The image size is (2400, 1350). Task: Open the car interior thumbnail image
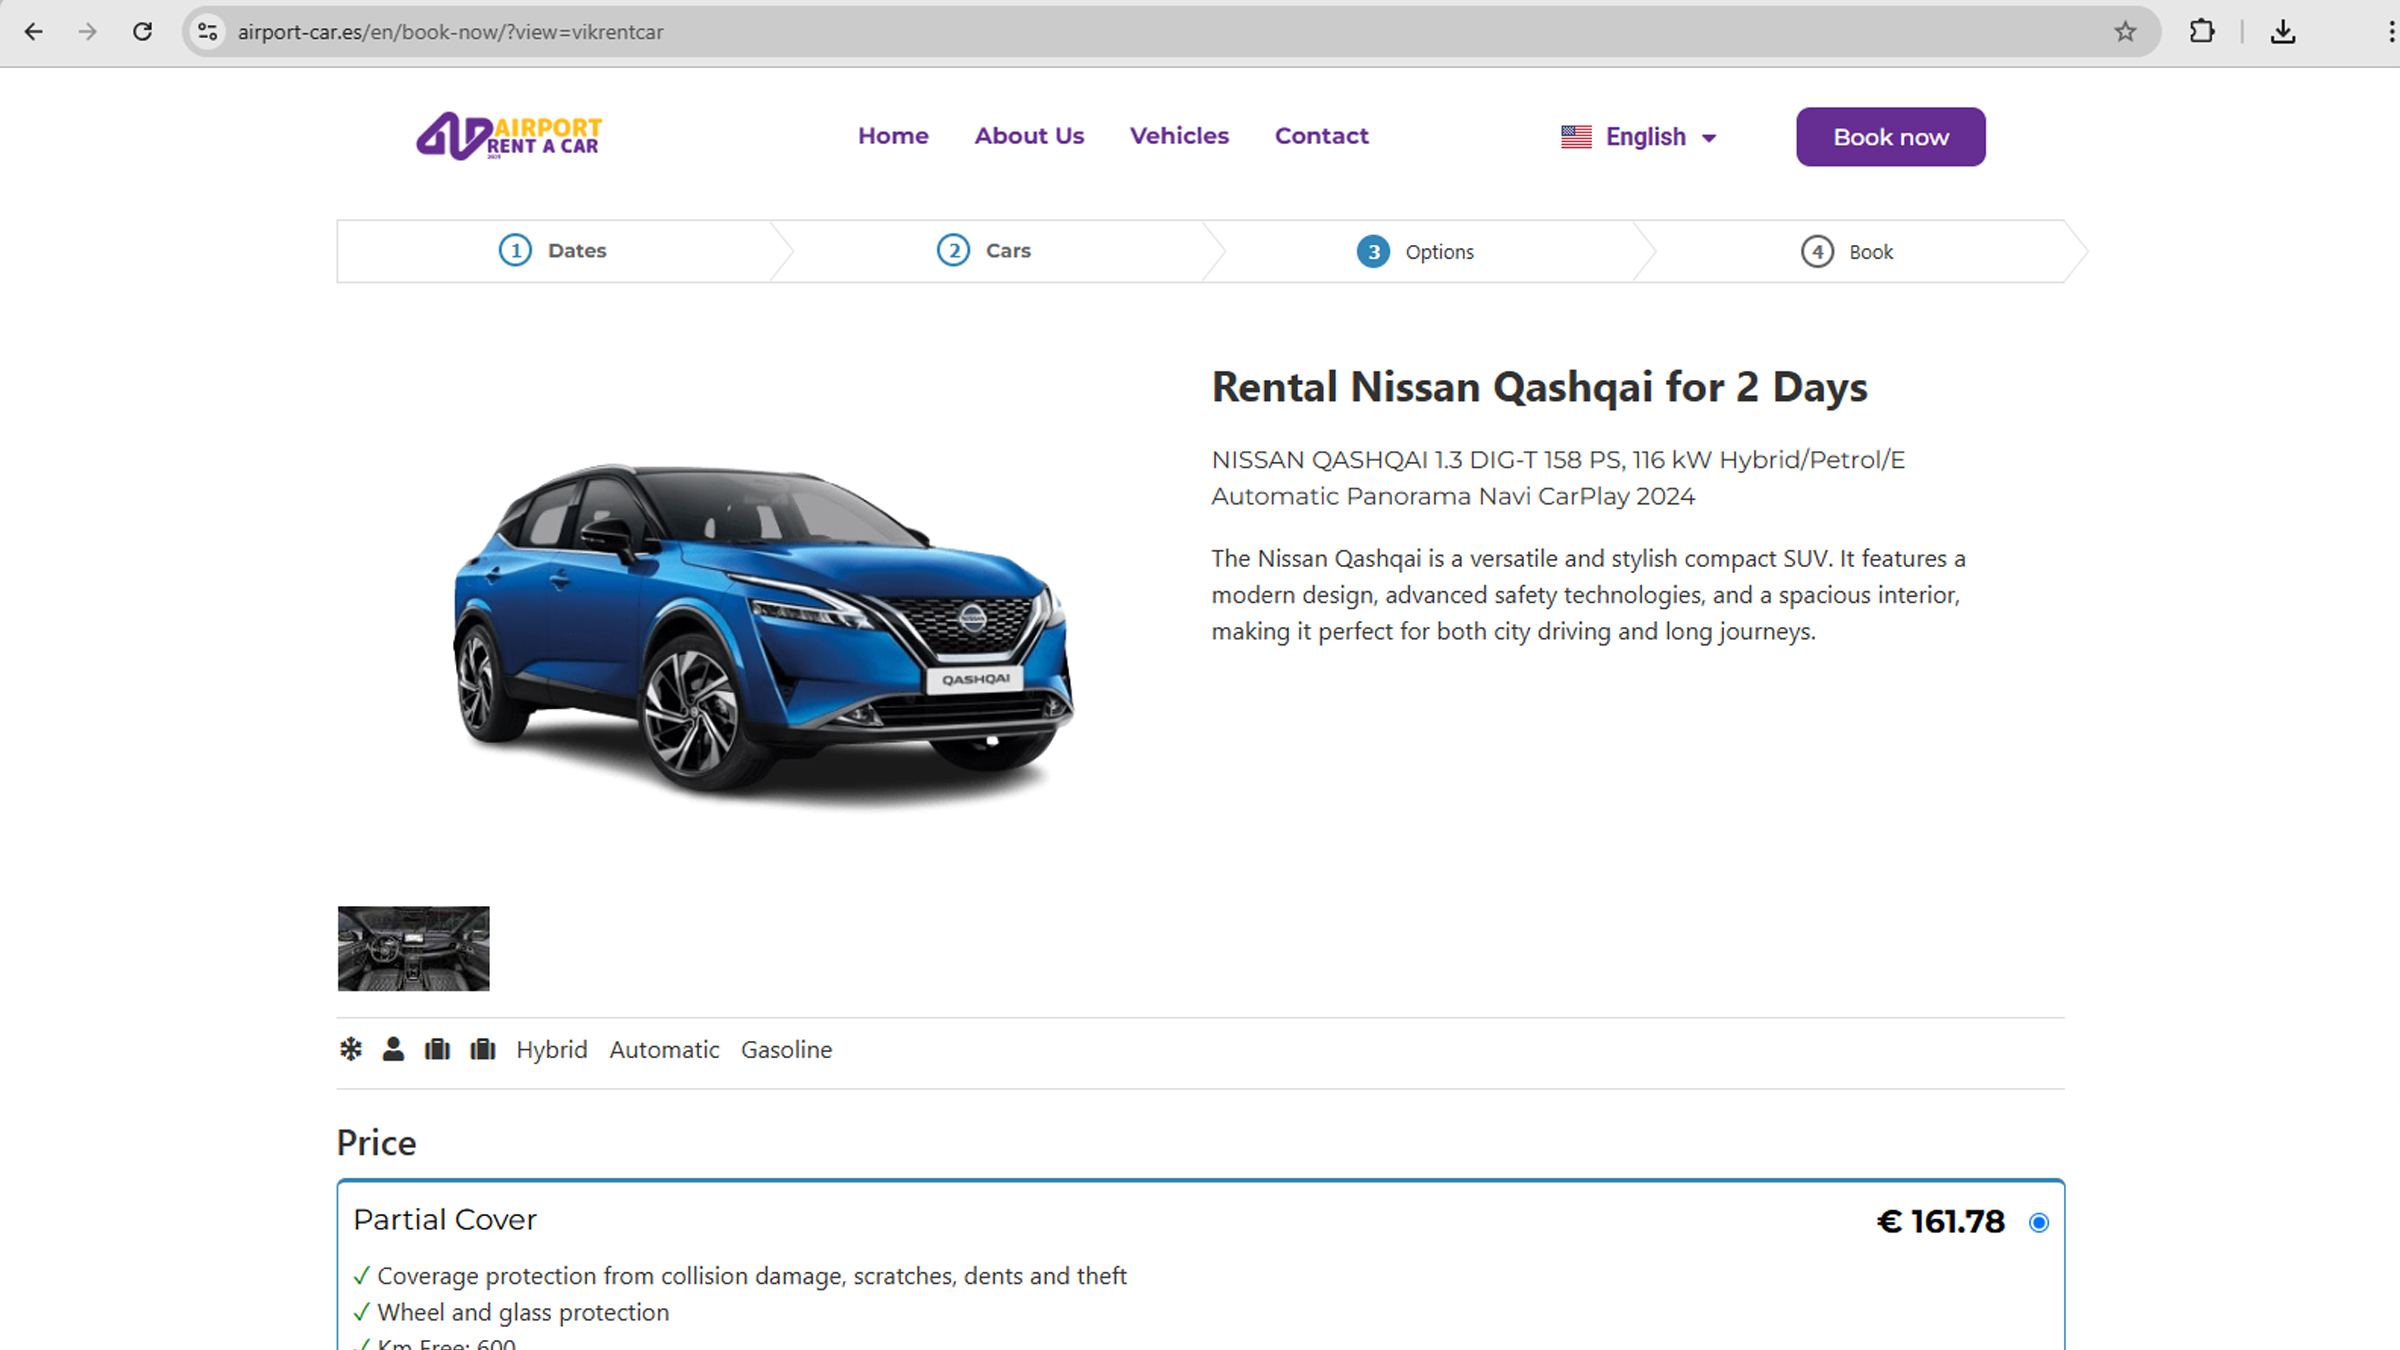click(x=413, y=948)
